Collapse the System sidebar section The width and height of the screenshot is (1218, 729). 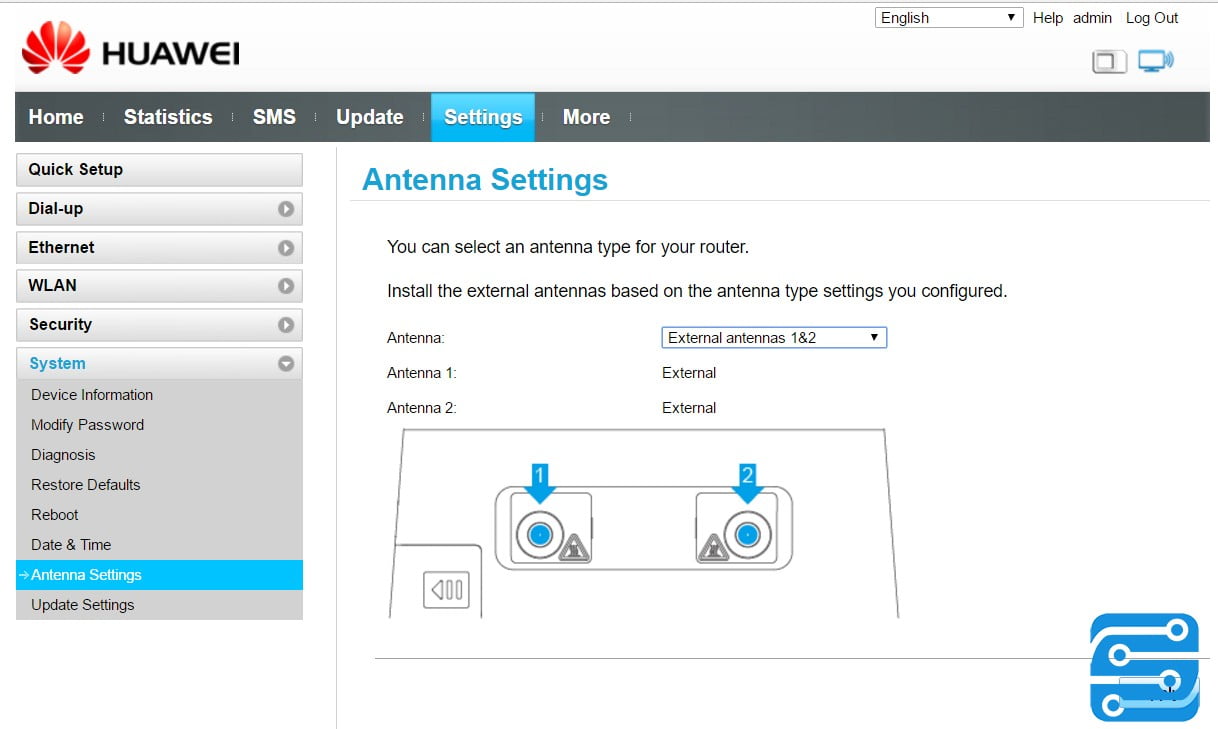(x=286, y=364)
